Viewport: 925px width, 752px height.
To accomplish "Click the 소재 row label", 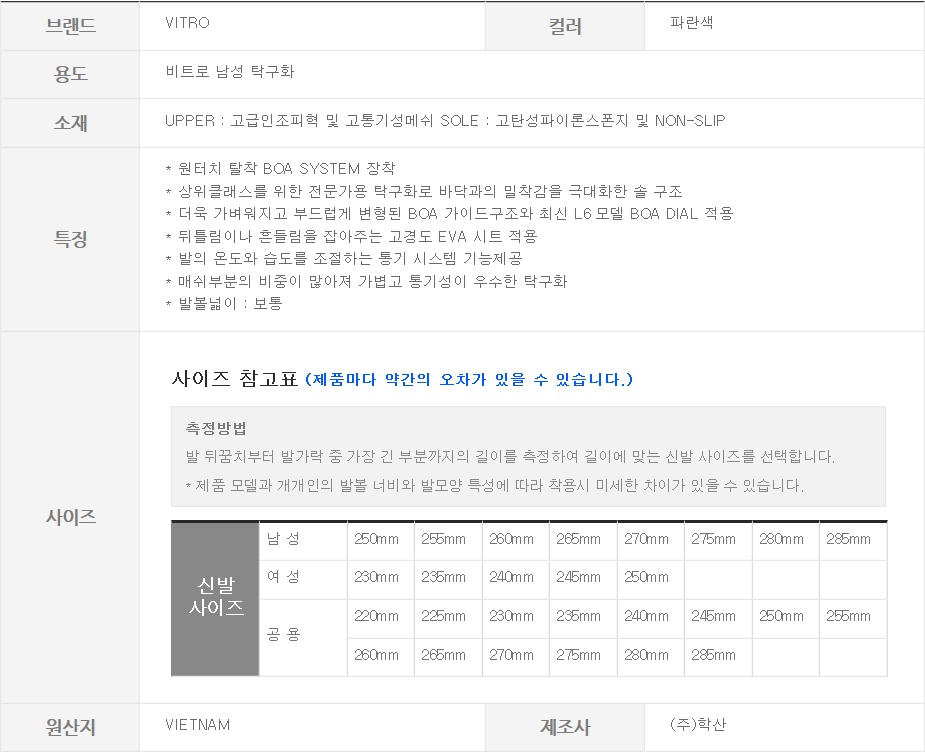I will (70, 122).
